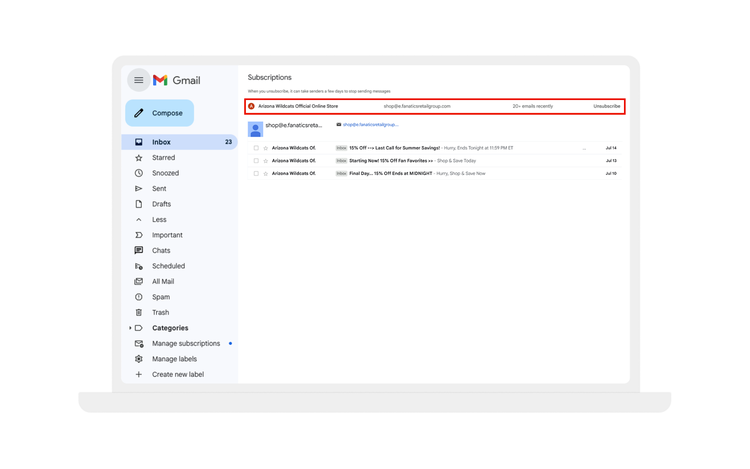Open the Spam folder
Viewport: 750px width, 469px height.
(x=160, y=297)
